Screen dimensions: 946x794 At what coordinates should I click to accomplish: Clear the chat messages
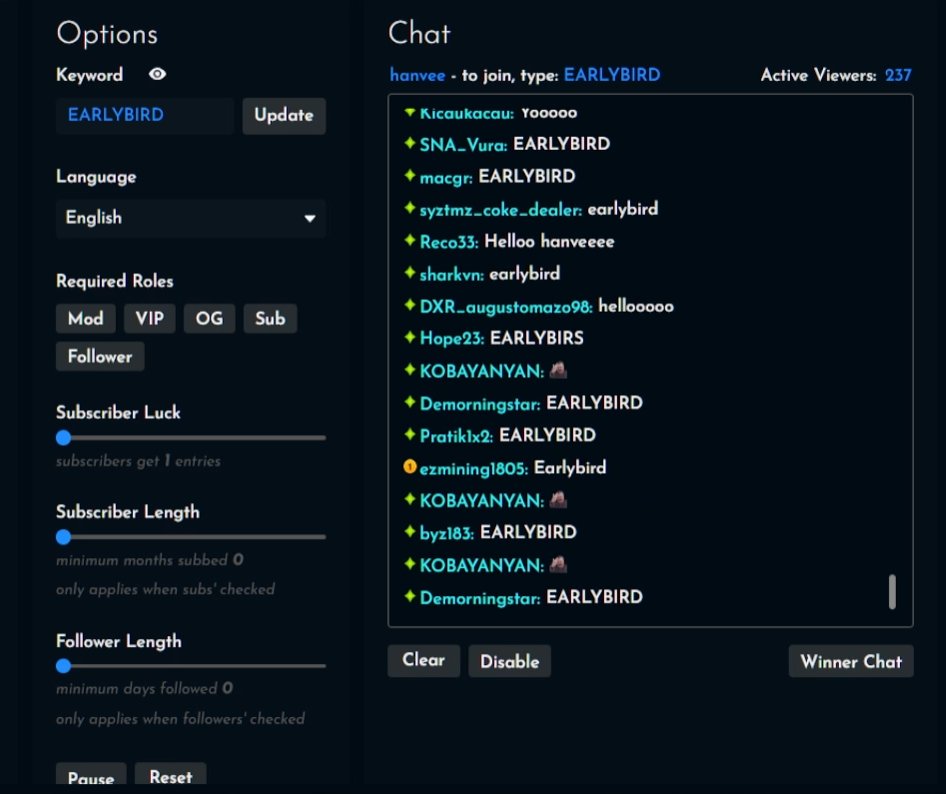(424, 661)
